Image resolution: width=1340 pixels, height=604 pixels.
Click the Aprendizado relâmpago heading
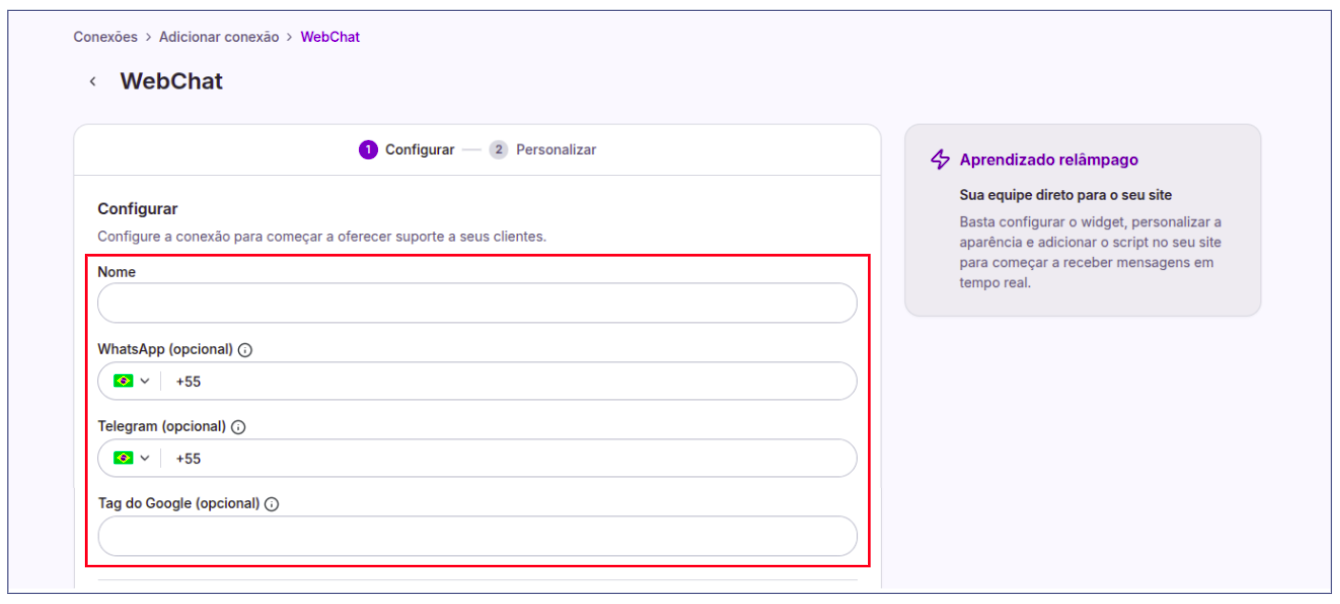click(1048, 160)
